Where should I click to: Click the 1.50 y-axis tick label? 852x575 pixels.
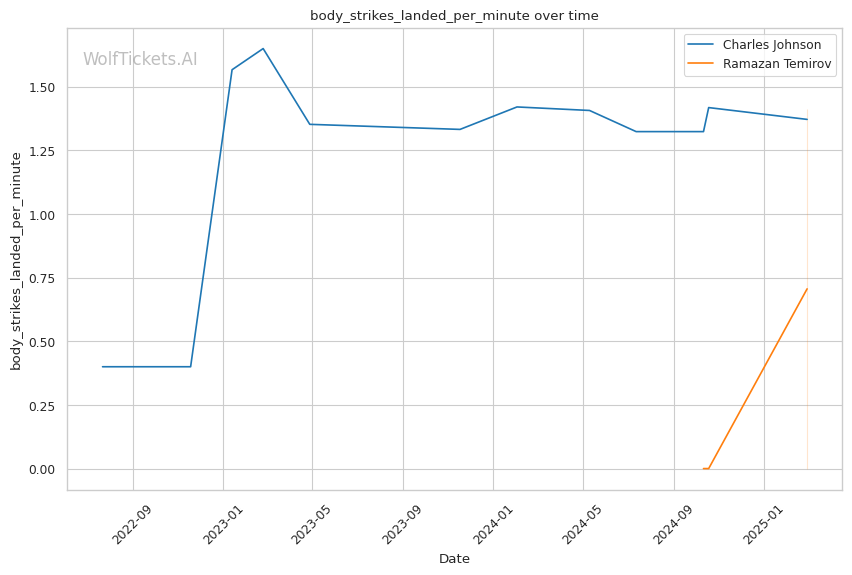coord(42,88)
